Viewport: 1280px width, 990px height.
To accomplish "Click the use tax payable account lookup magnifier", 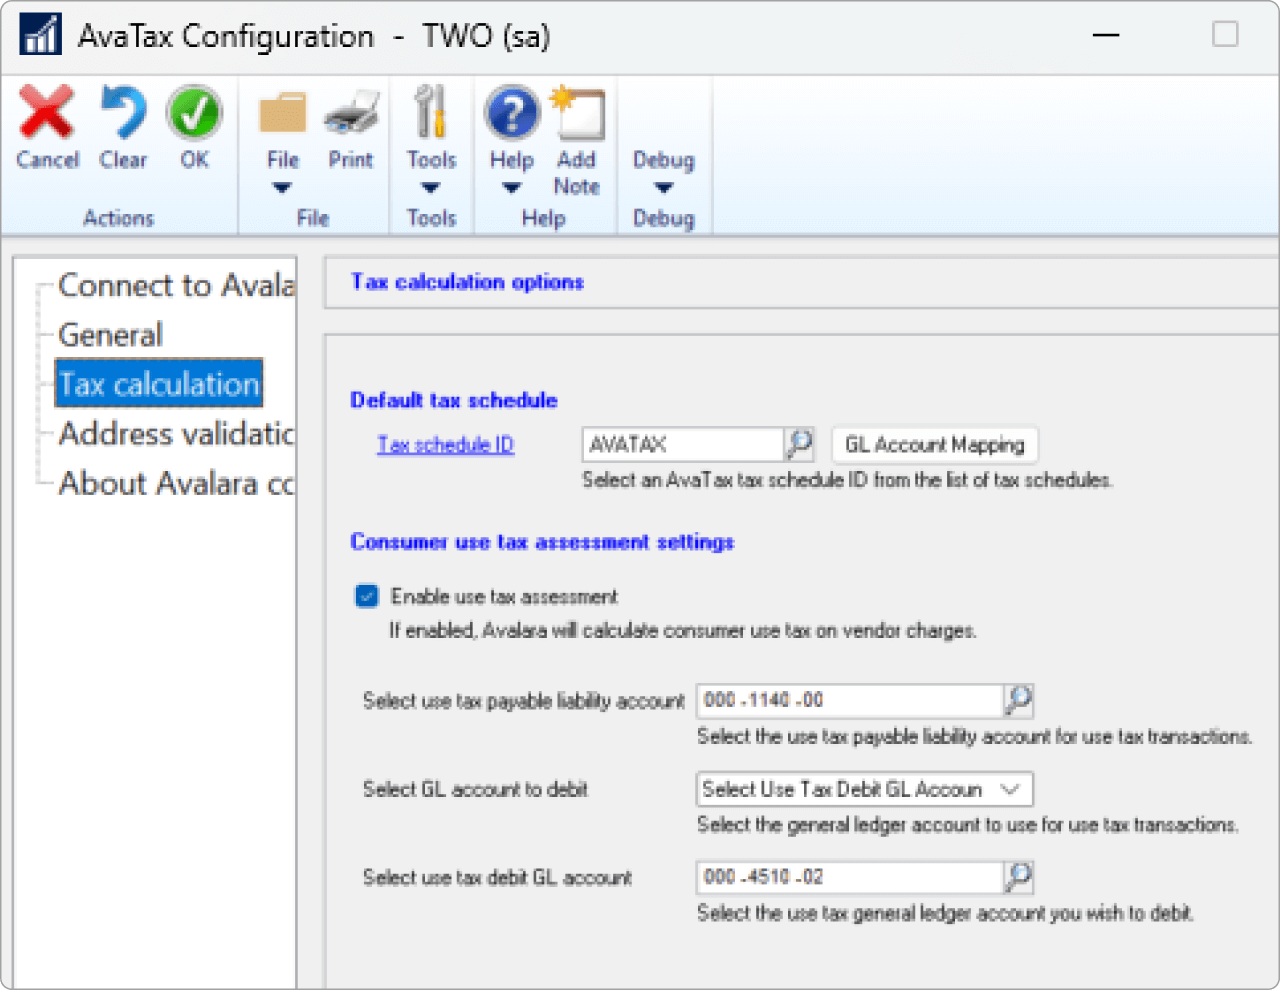I will (x=1018, y=700).
